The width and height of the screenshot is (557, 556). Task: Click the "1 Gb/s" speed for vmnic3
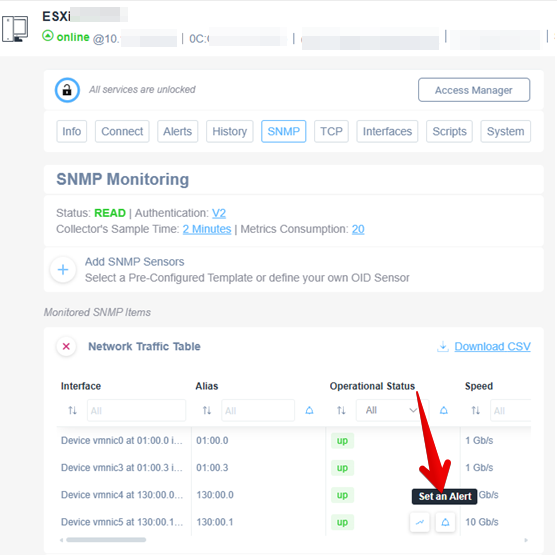click(479, 468)
